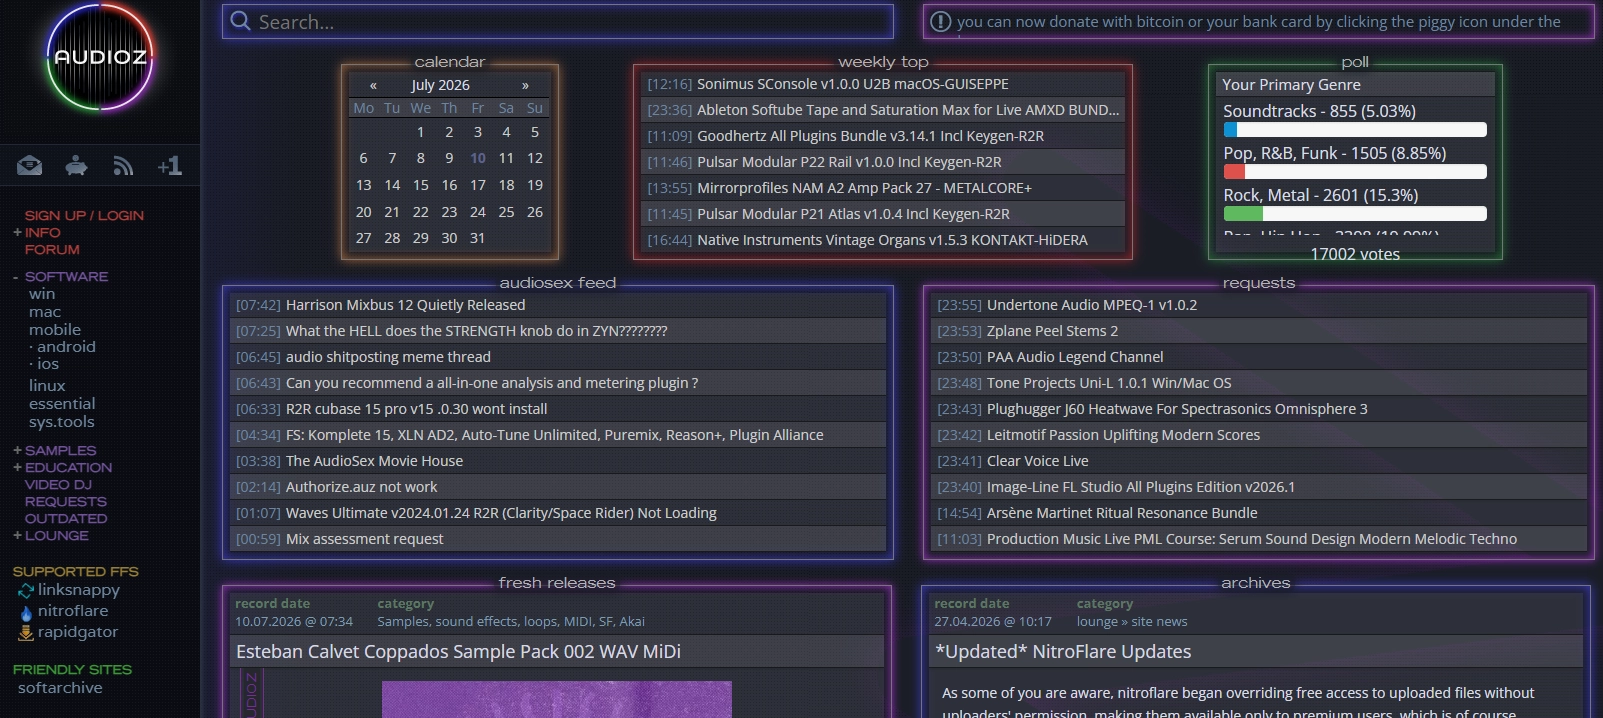Screen dimensions: 1603x718
Task: Open audio shitposting meme thread
Action: 388,357
